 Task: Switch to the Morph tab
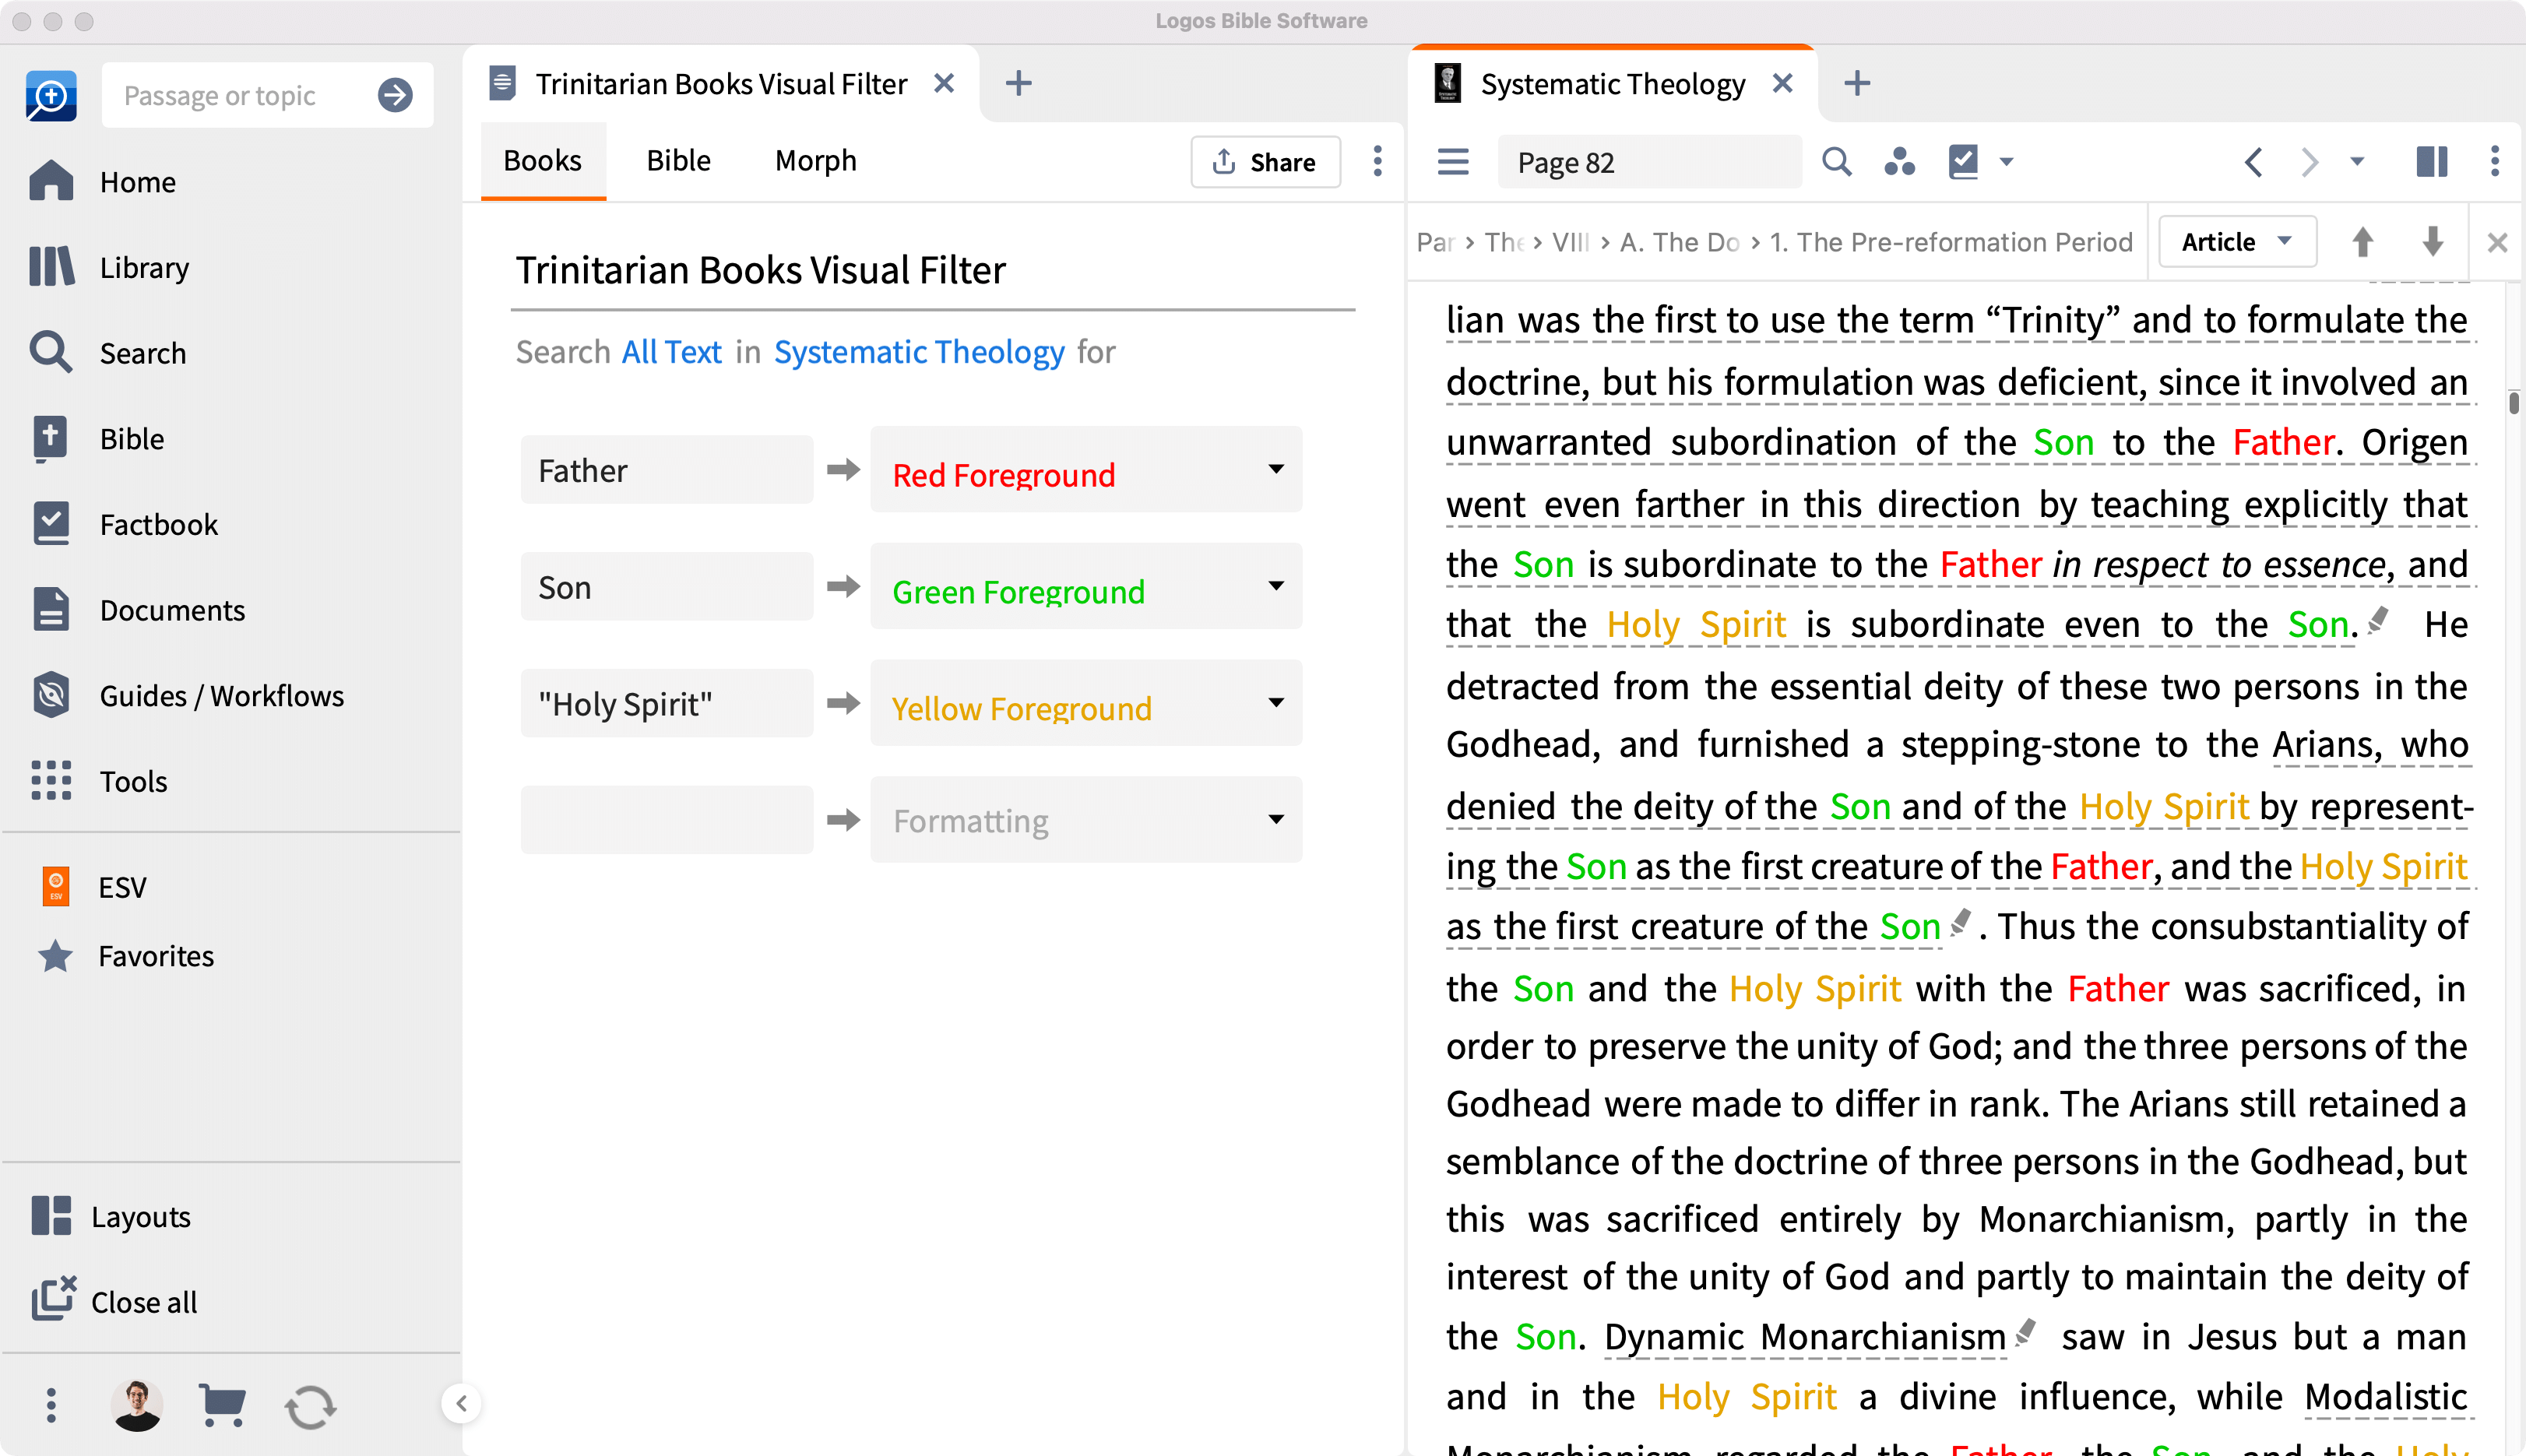(815, 160)
